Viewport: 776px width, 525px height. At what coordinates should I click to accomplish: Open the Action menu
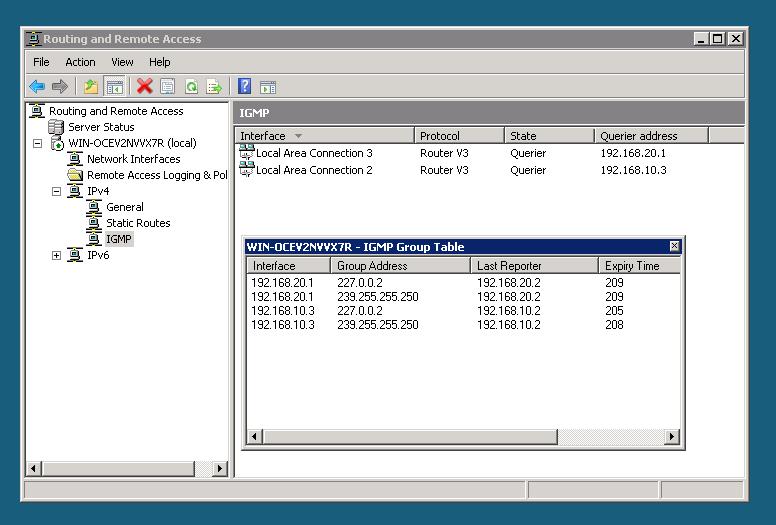pos(80,62)
